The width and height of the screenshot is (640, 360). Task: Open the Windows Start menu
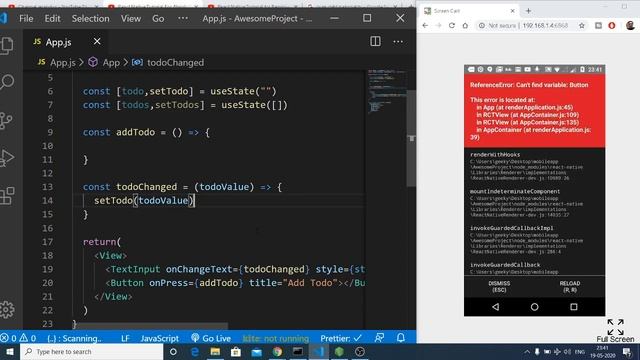pos(9,351)
